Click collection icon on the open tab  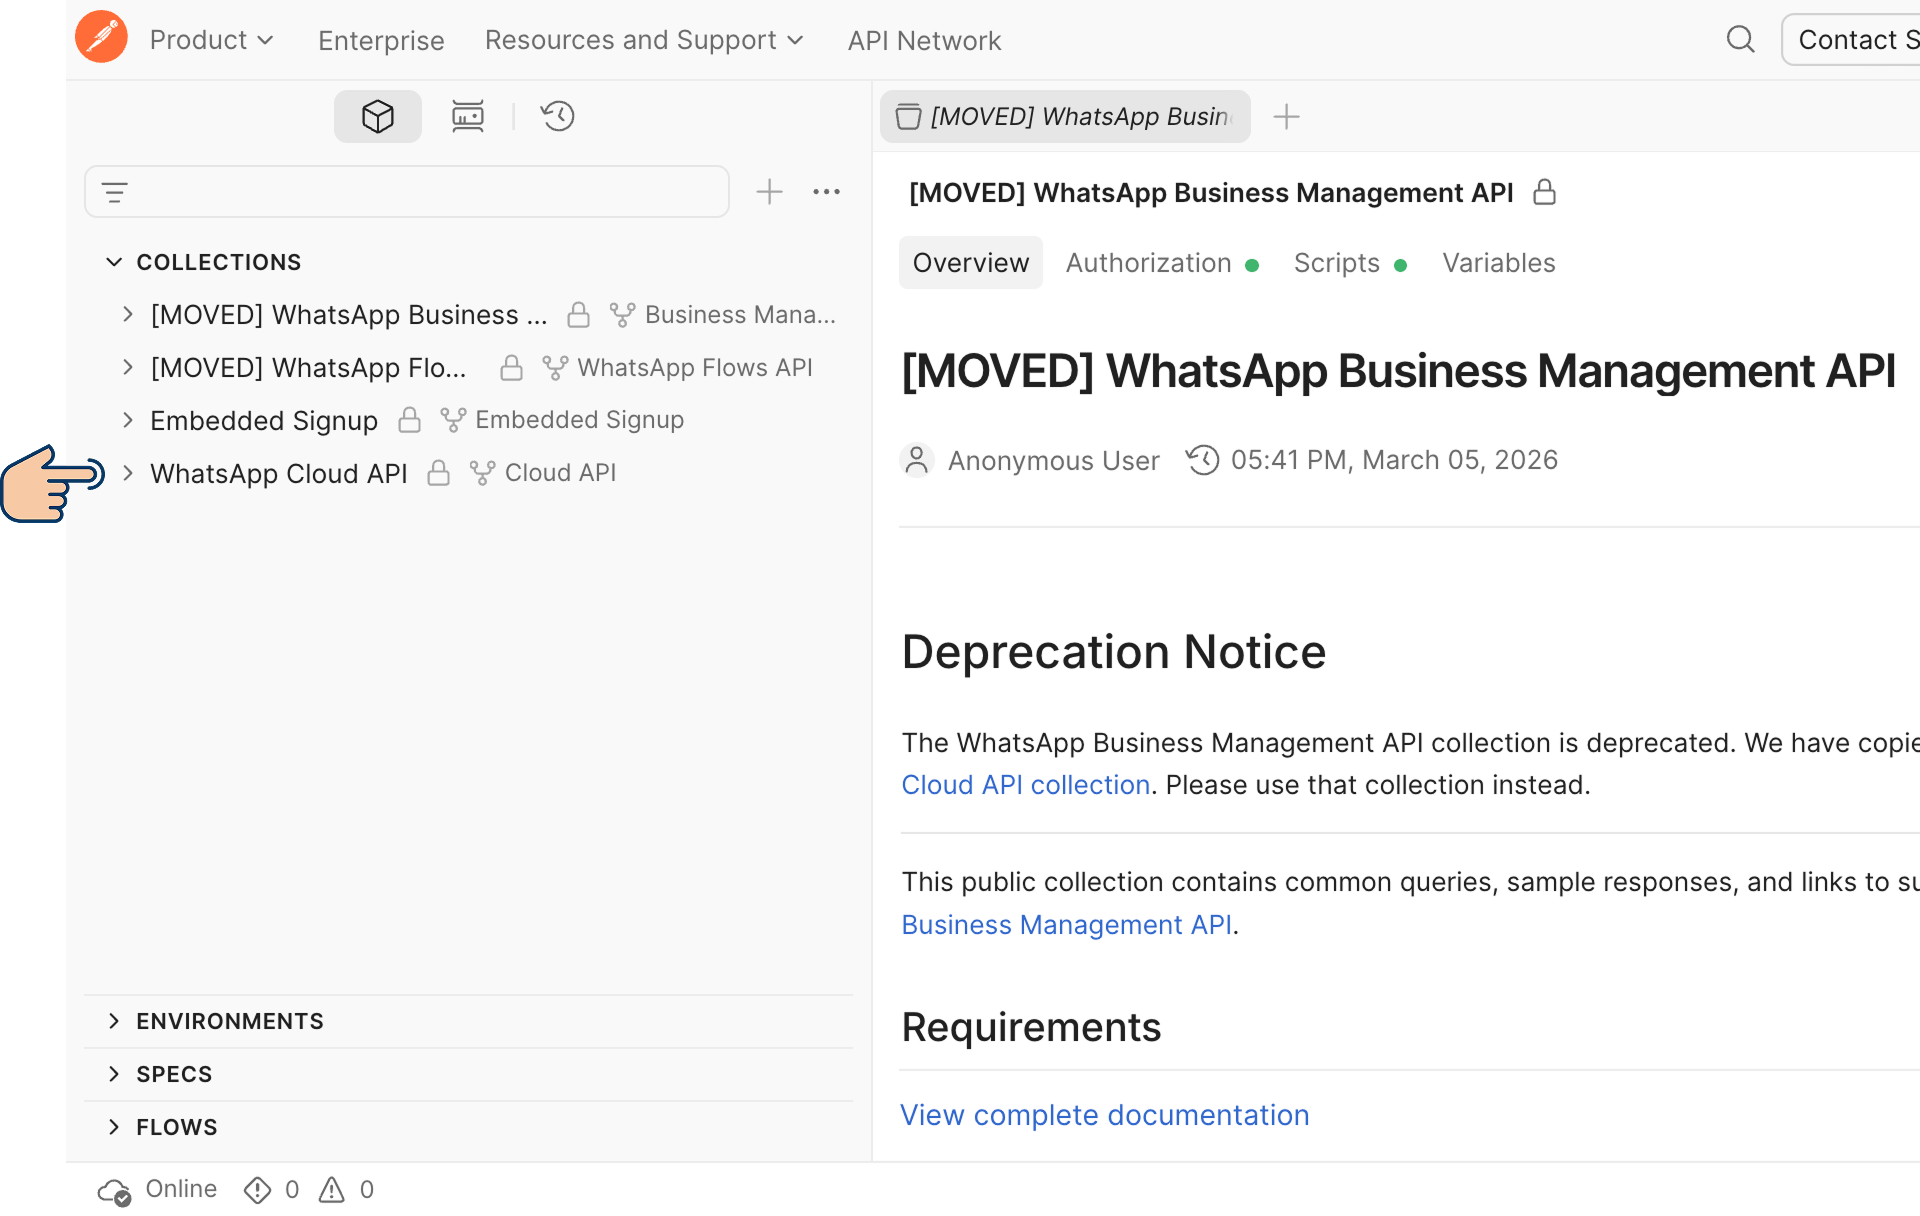pyautogui.click(x=908, y=117)
